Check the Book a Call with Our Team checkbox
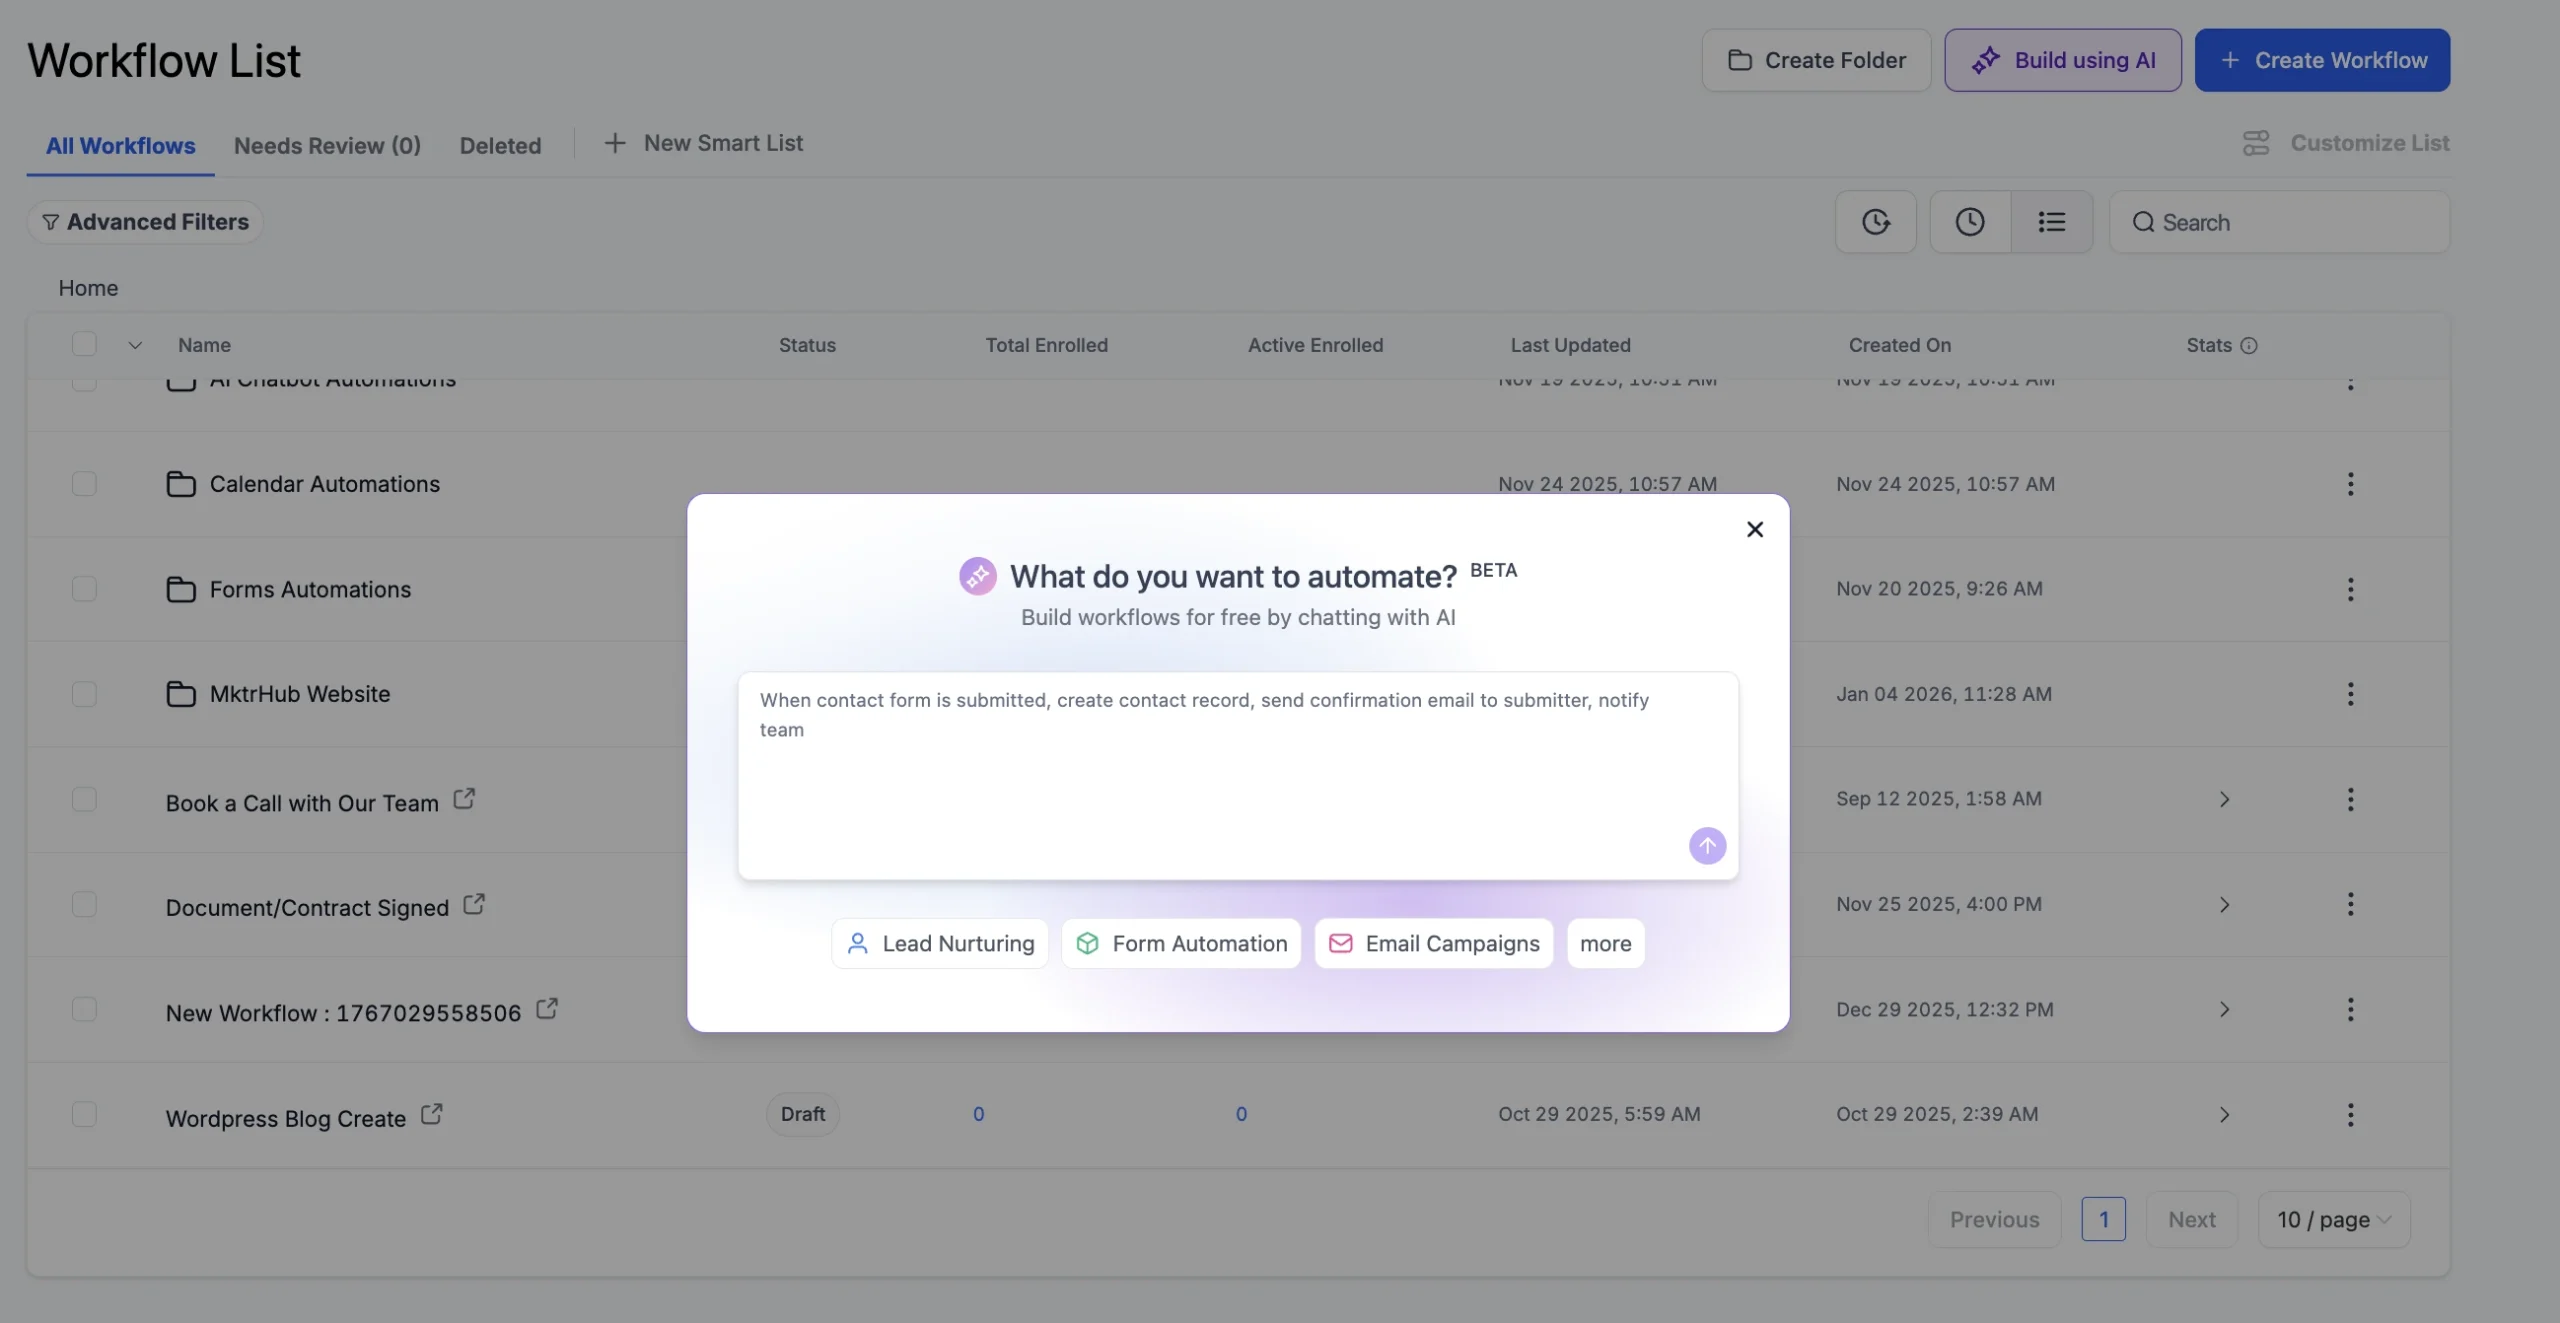 pos(84,799)
